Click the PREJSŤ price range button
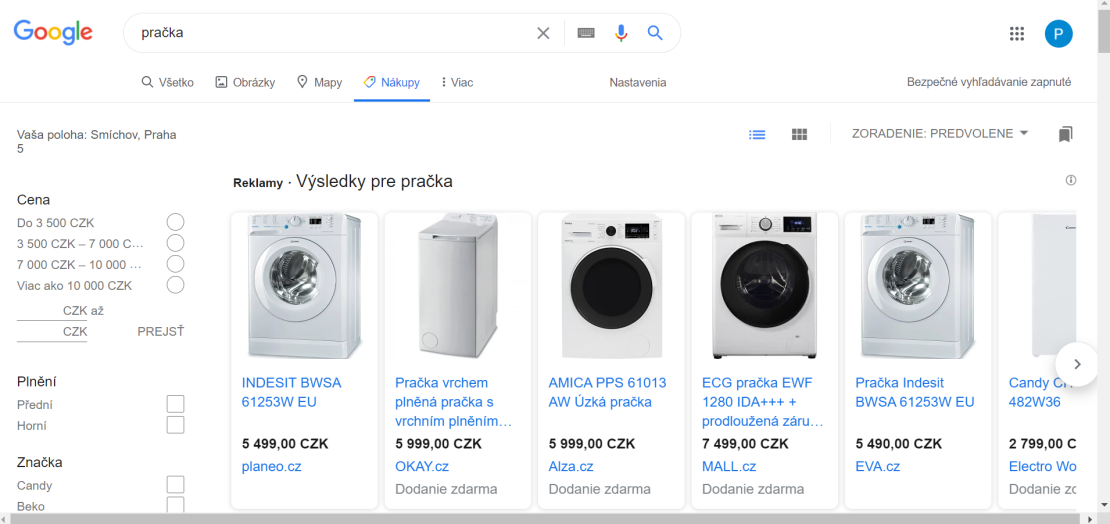Screen dimensions: 1110x524 tap(161, 331)
